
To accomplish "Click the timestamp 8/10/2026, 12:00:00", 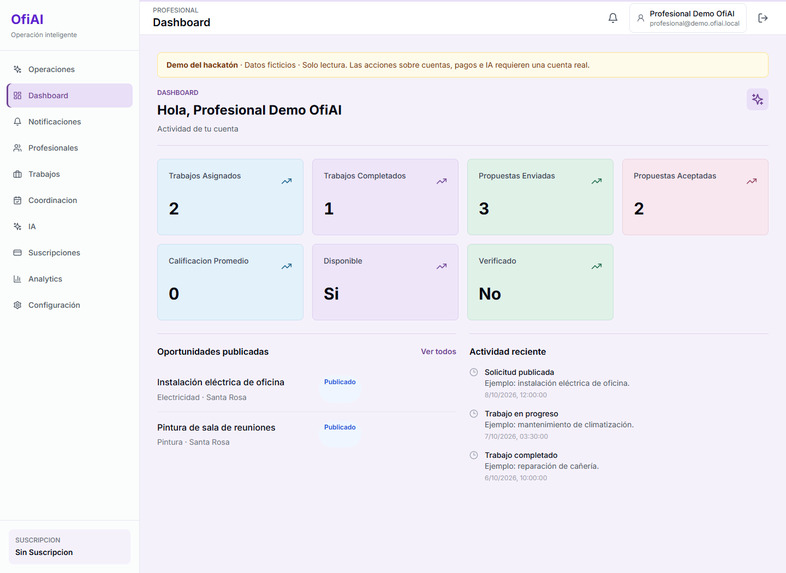I will (515, 395).
